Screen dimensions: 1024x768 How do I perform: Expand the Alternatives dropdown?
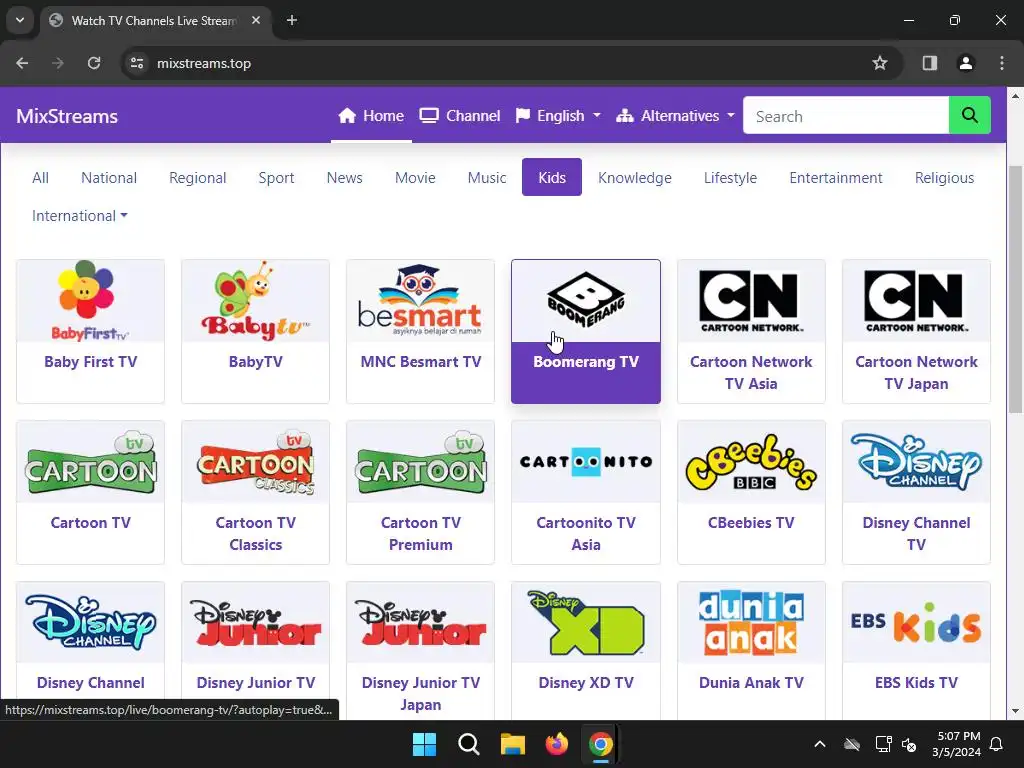click(675, 116)
